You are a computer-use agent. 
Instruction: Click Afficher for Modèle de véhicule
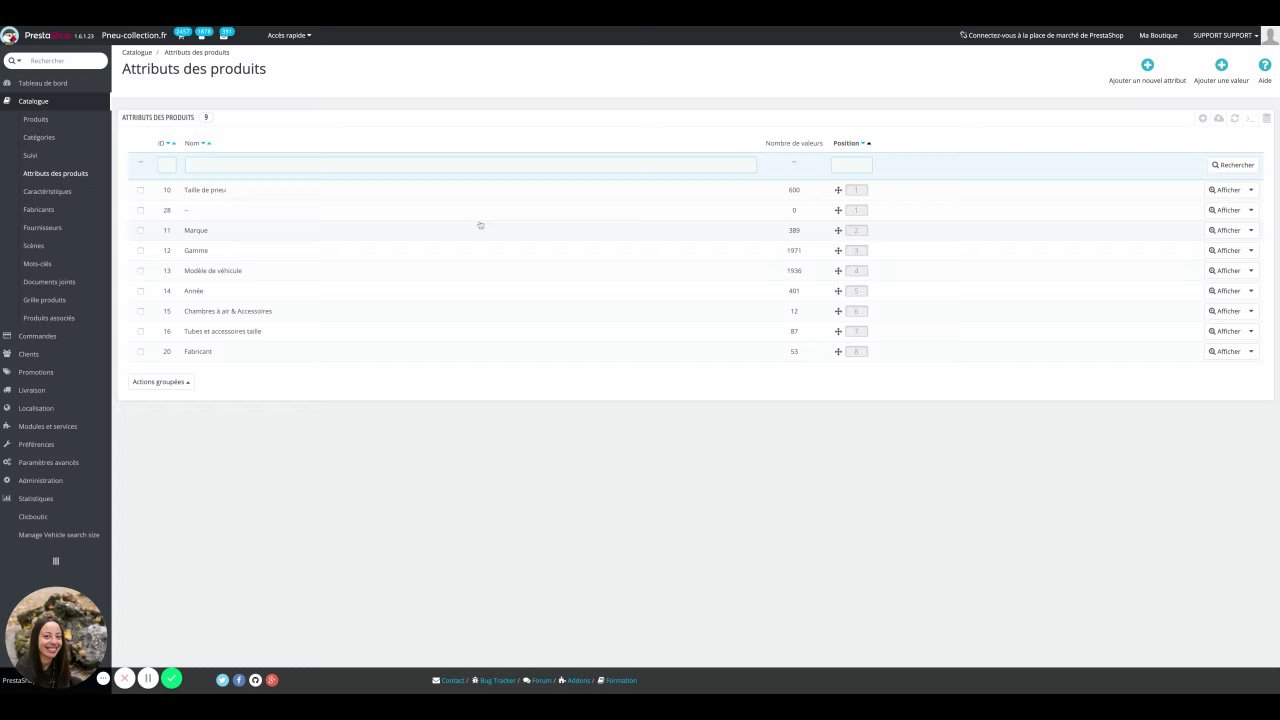tap(1224, 271)
